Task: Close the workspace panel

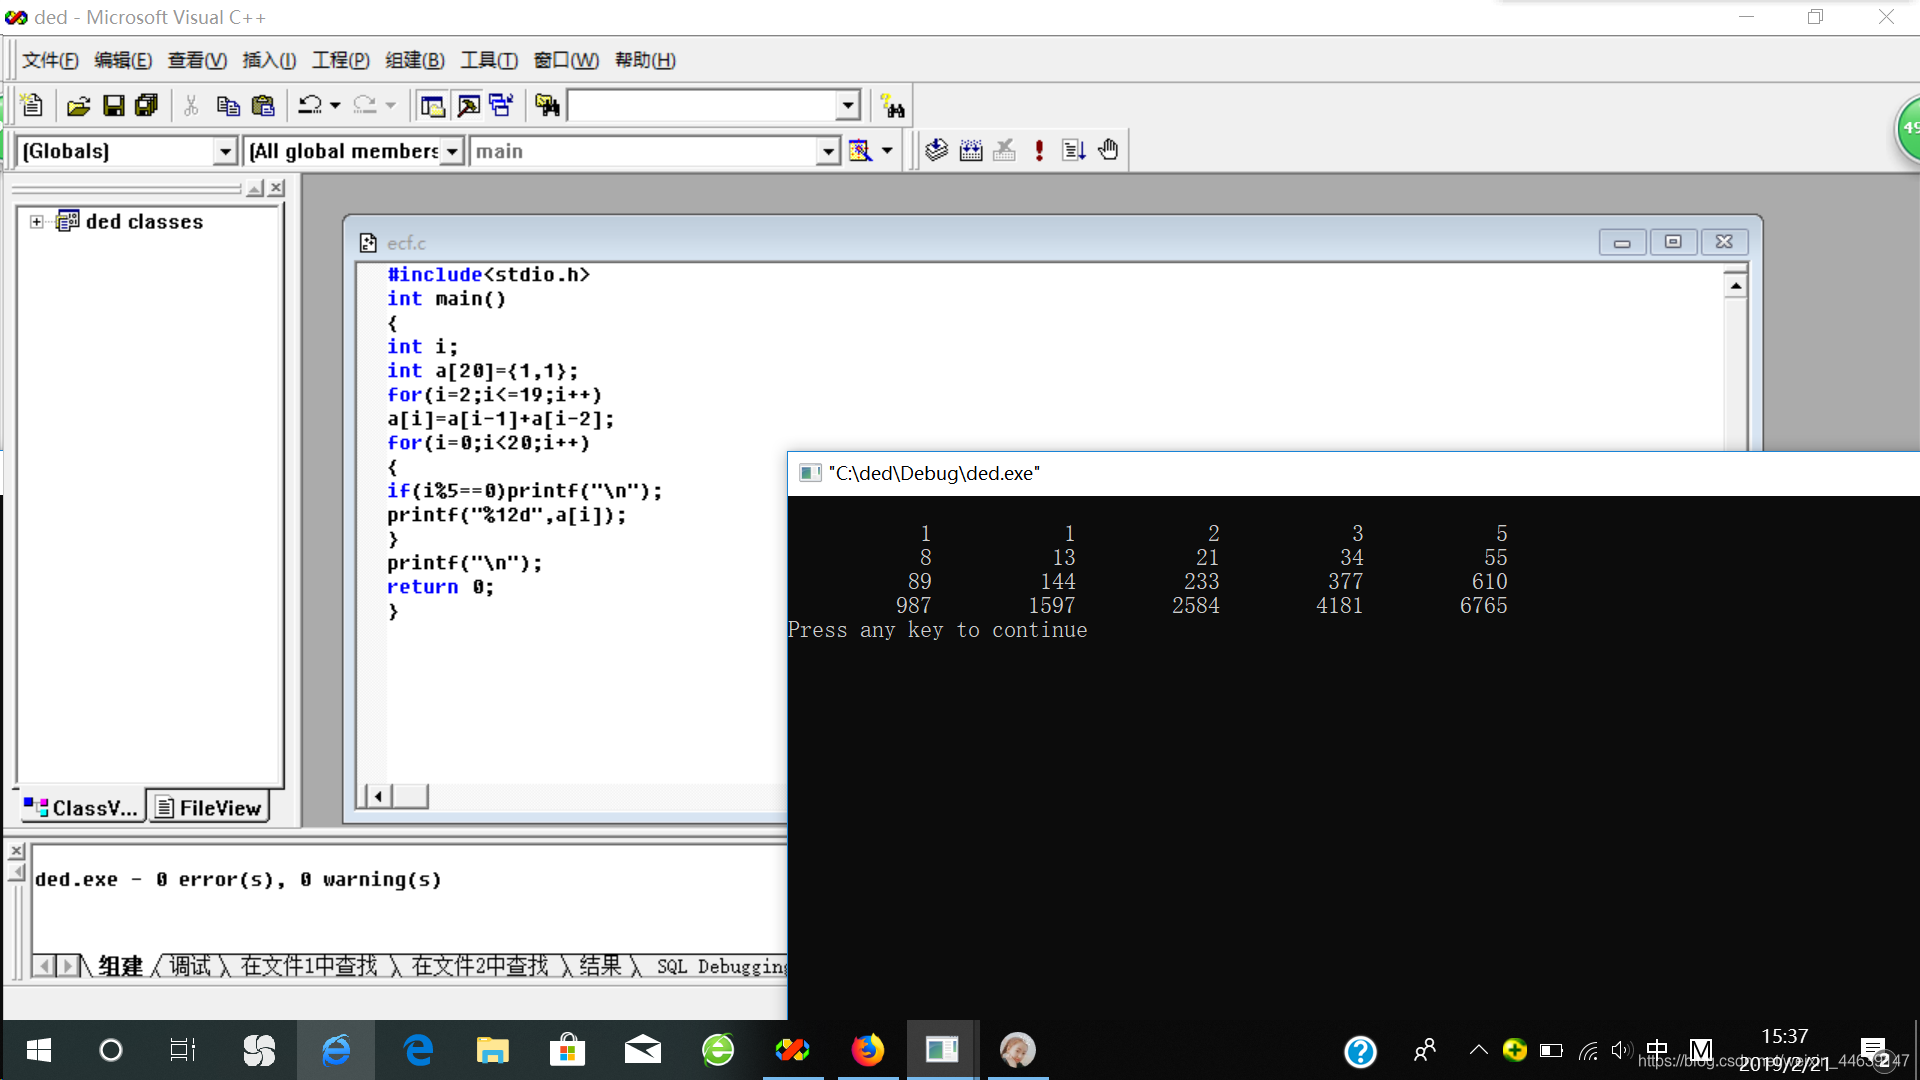Action: pos(277,188)
